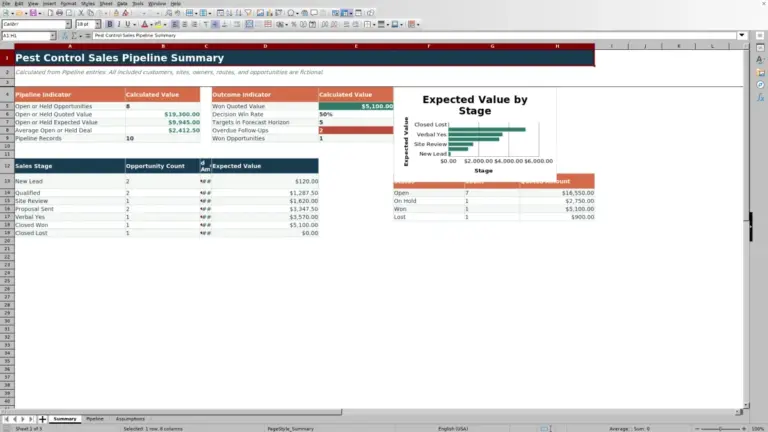Viewport: 768px width, 432px height.
Task: Click the Sum sigma icon
Action: 74,36
